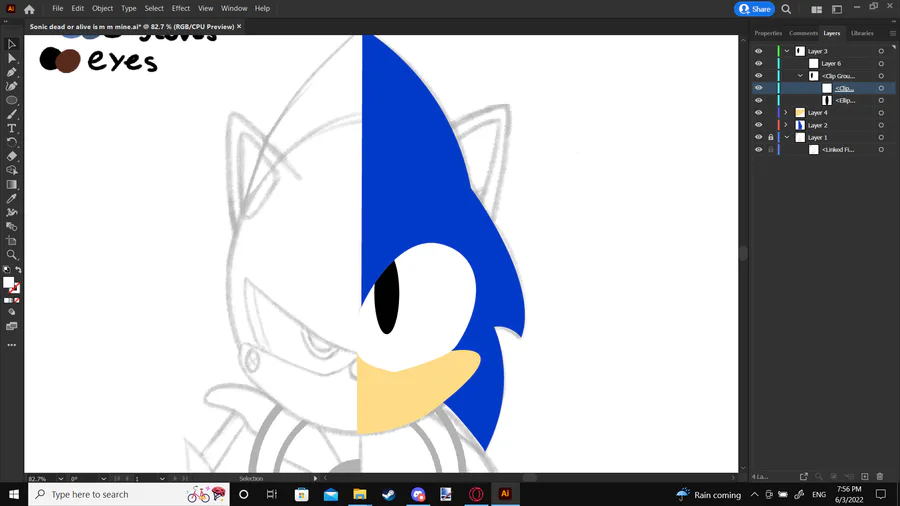Toggle visibility of Layer 6

coord(759,64)
